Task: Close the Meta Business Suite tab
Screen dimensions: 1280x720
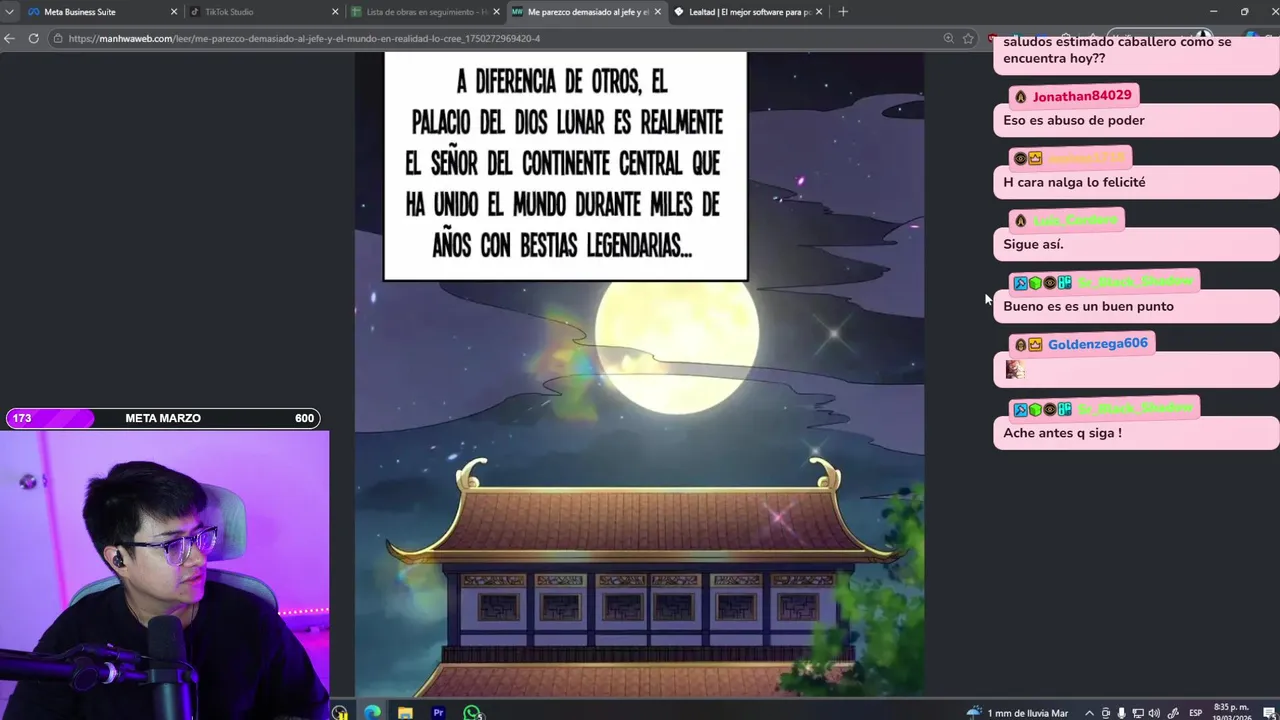Action: [x=173, y=12]
